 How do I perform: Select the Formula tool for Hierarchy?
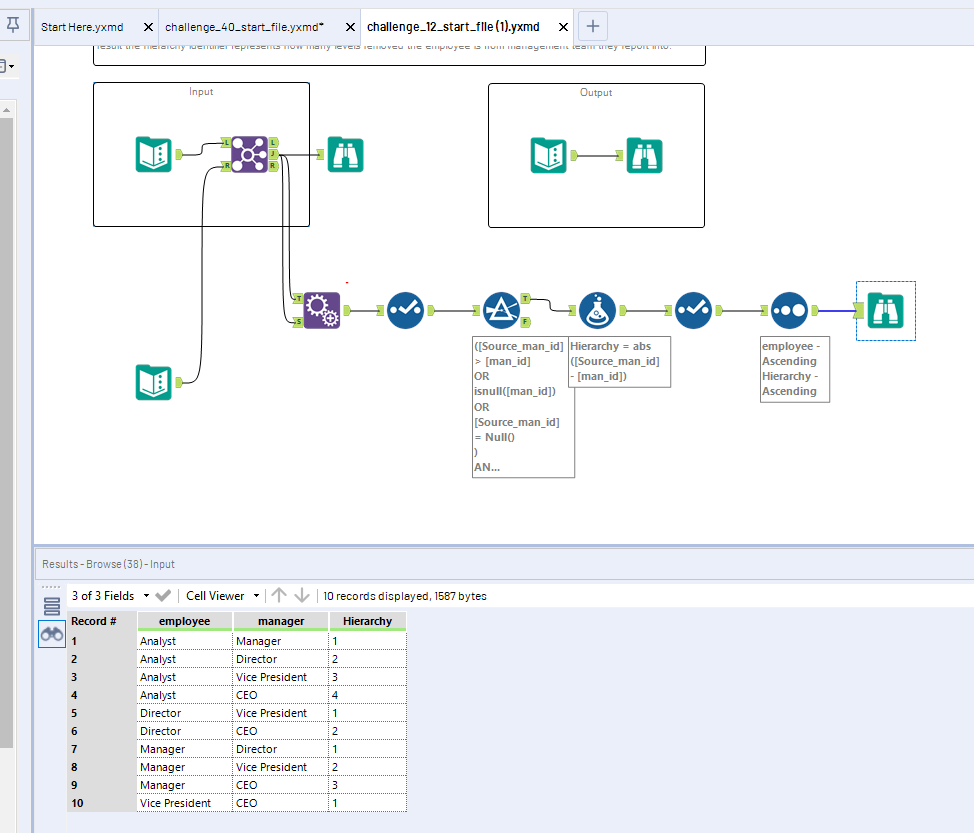(597, 310)
